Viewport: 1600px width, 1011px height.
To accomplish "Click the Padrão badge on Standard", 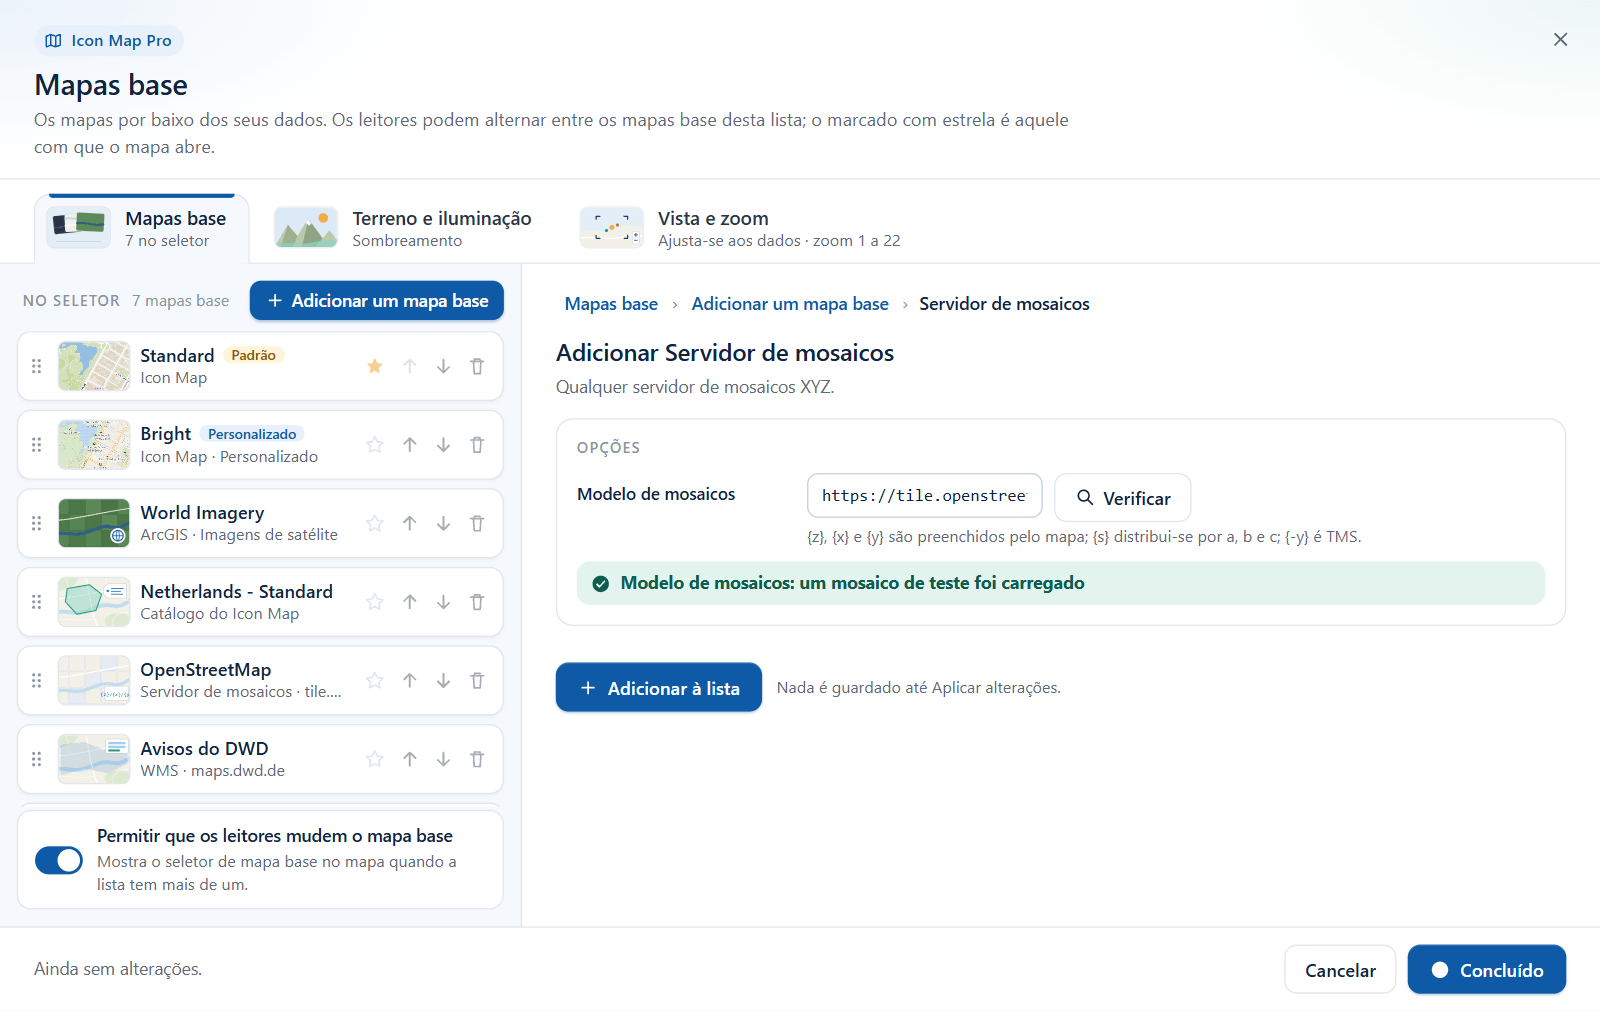I will [254, 355].
